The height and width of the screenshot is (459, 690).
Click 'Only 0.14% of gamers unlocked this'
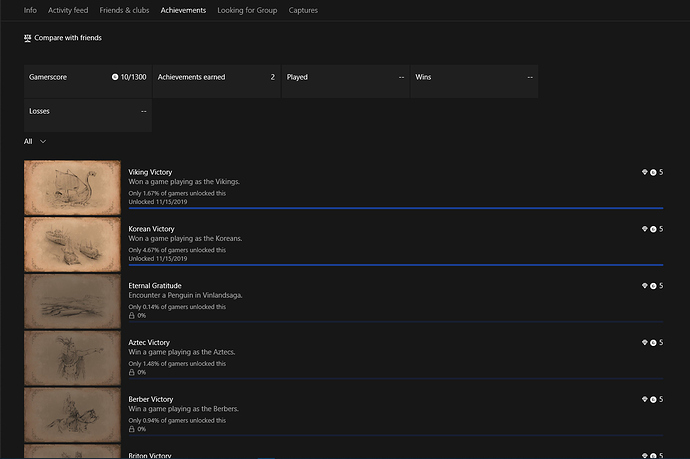[177, 307]
